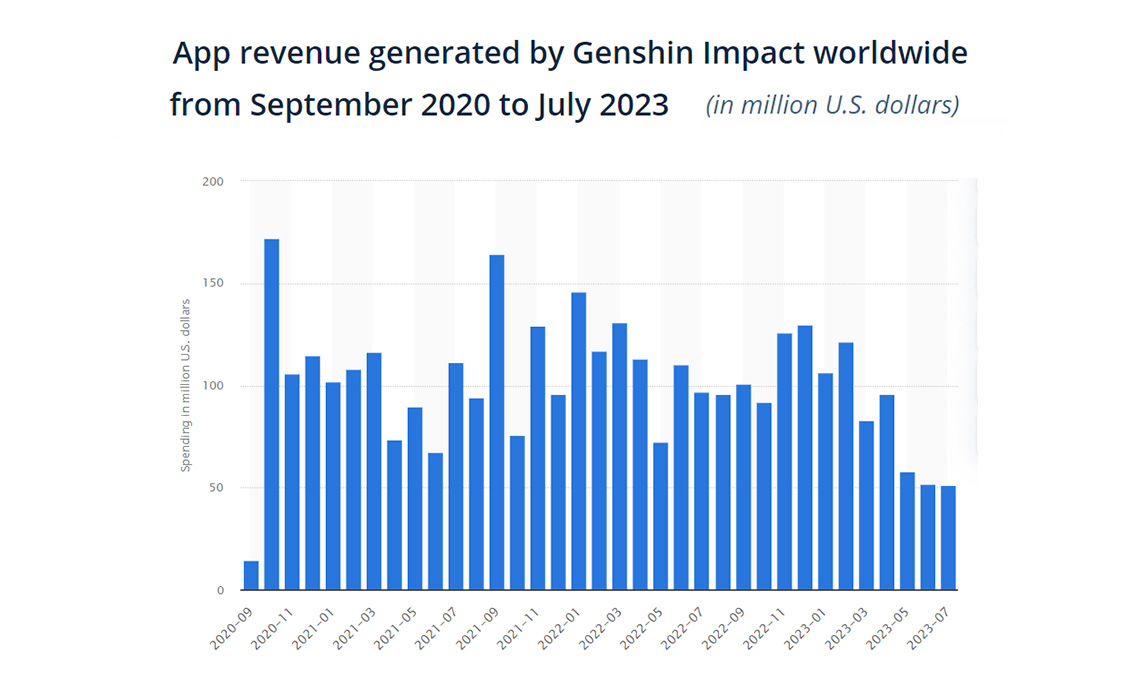Select the y-axis tick value 50
The image size is (1140, 700).
(216, 488)
